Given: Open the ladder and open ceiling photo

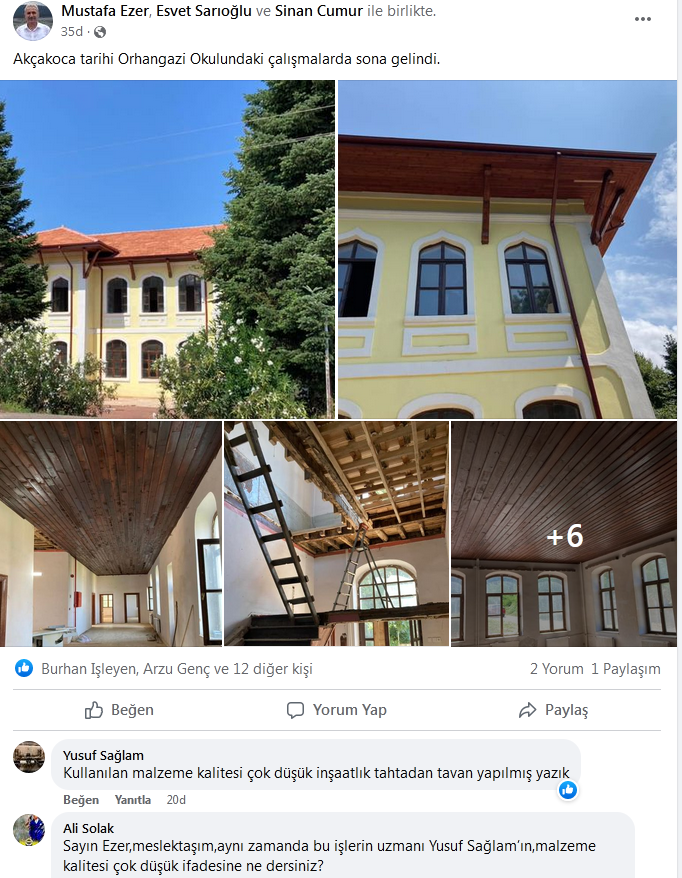Looking at the screenshot, I should pyautogui.click(x=337, y=534).
